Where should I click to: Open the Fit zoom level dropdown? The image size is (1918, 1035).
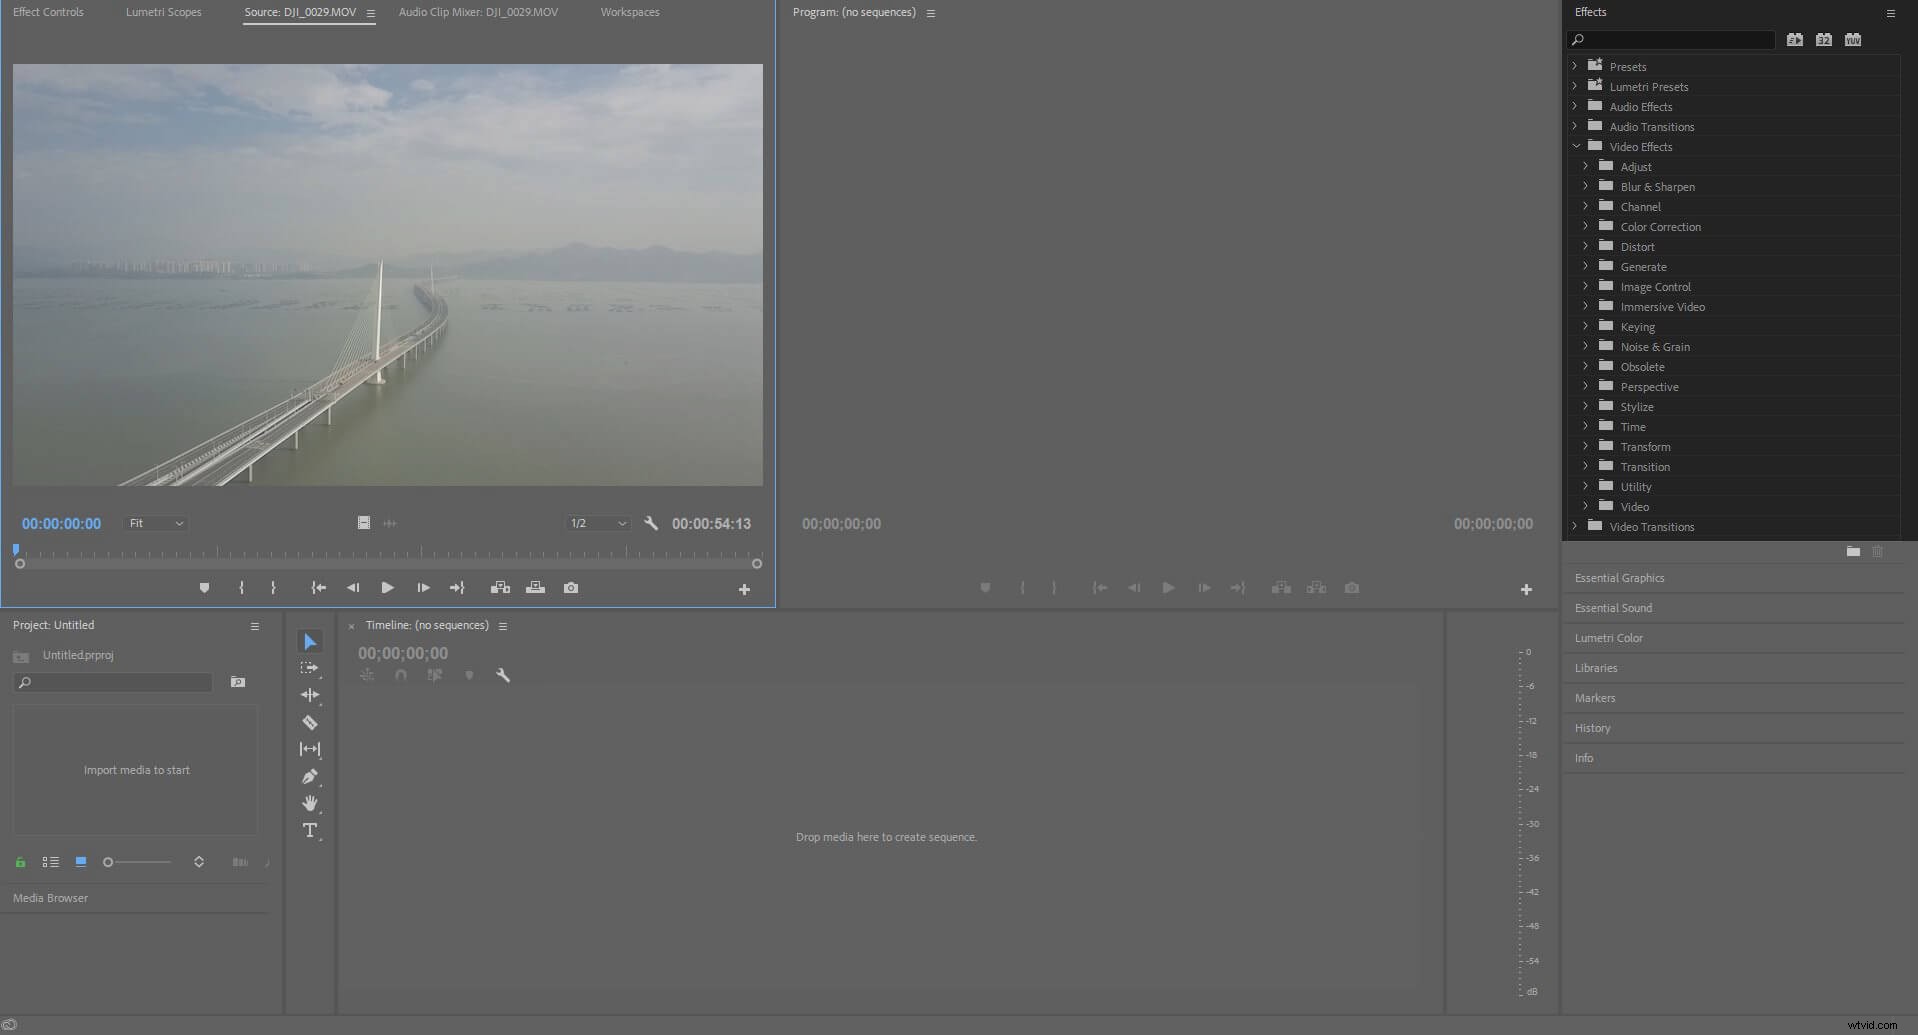[x=155, y=523]
